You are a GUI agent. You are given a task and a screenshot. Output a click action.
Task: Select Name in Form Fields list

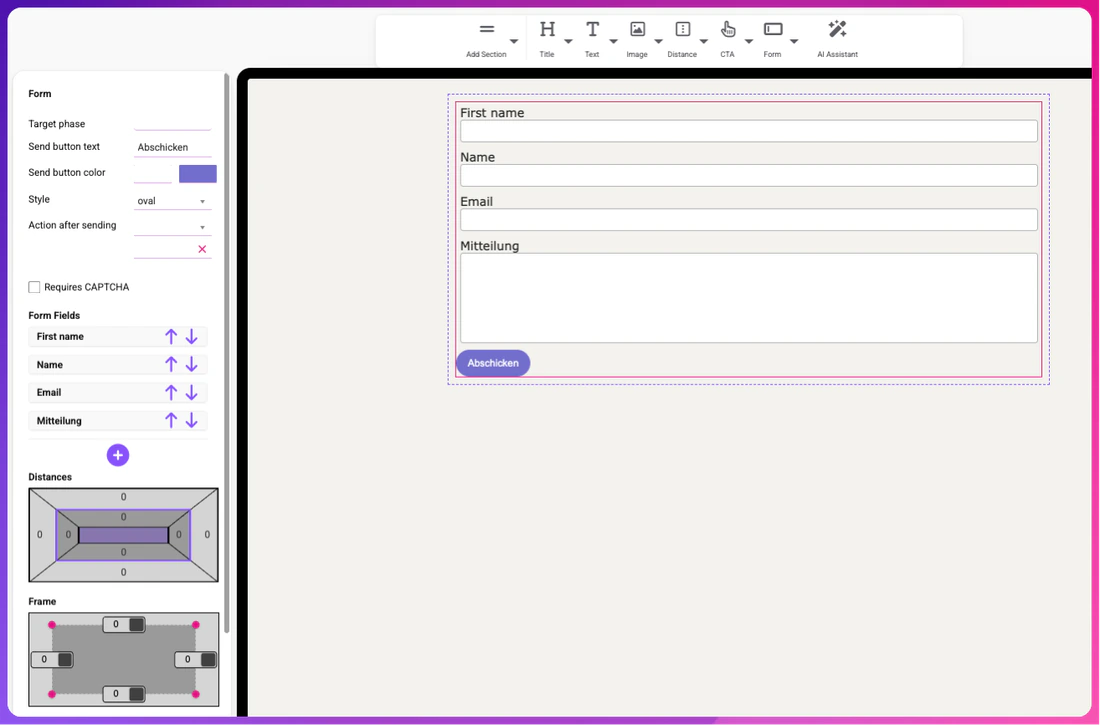50,364
